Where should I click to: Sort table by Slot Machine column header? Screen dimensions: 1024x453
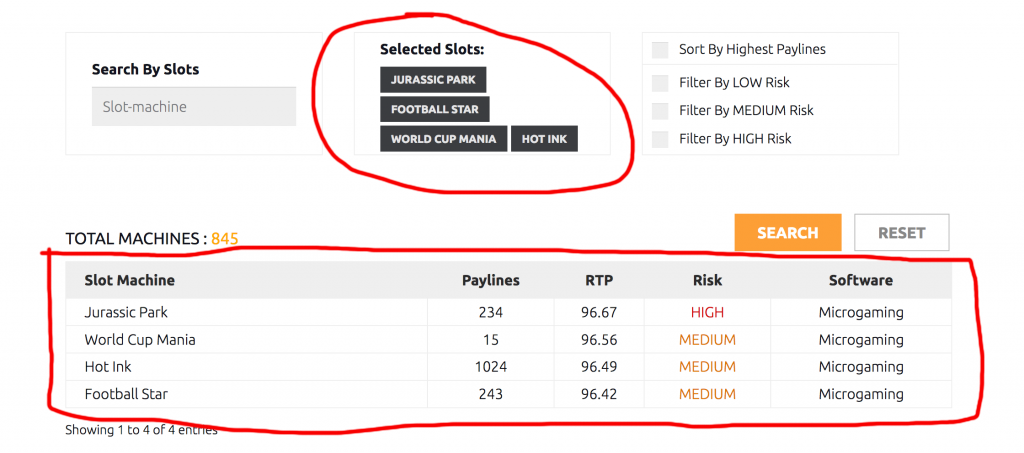129,280
